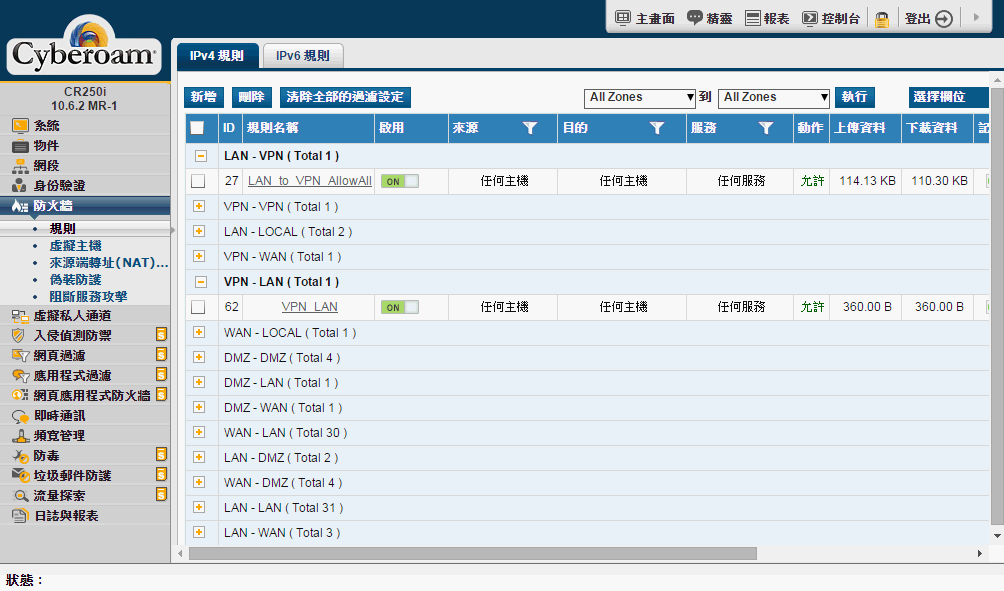
Task: Expand the LAN - LOCAL rule group
Action: (198, 231)
